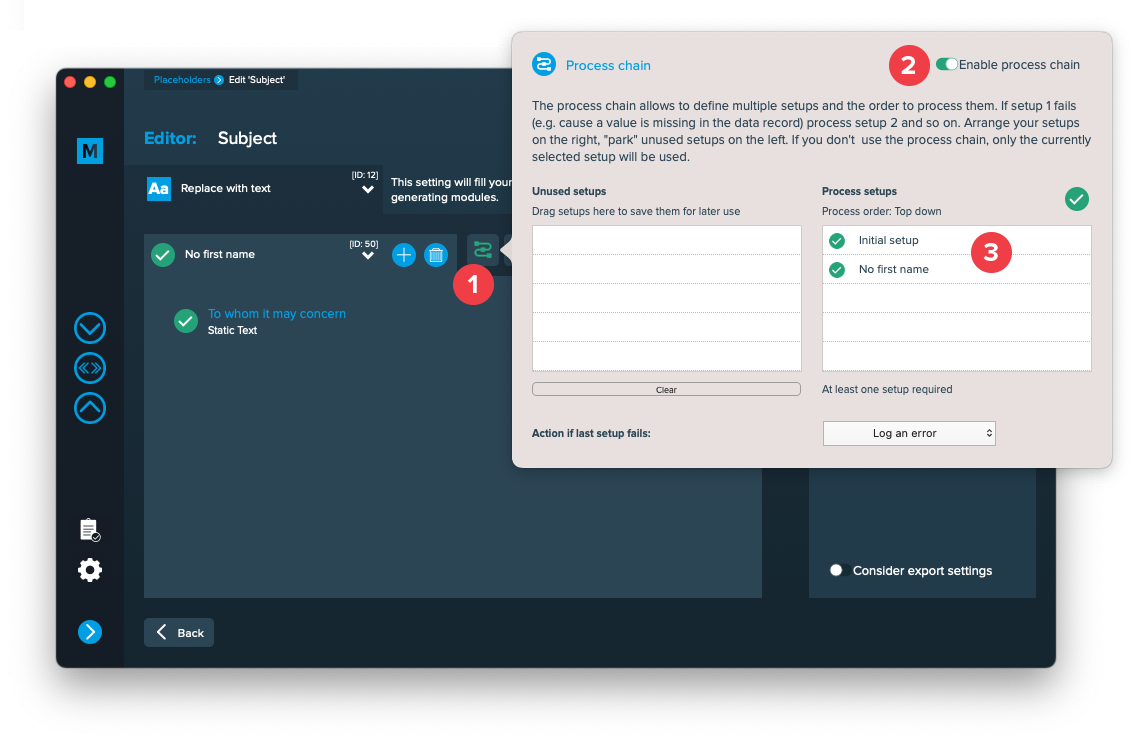Click the circled down arrow sidebar icon
Image resolution: width=1148 pixels, height=742 pixels.
tap(90, 328)
